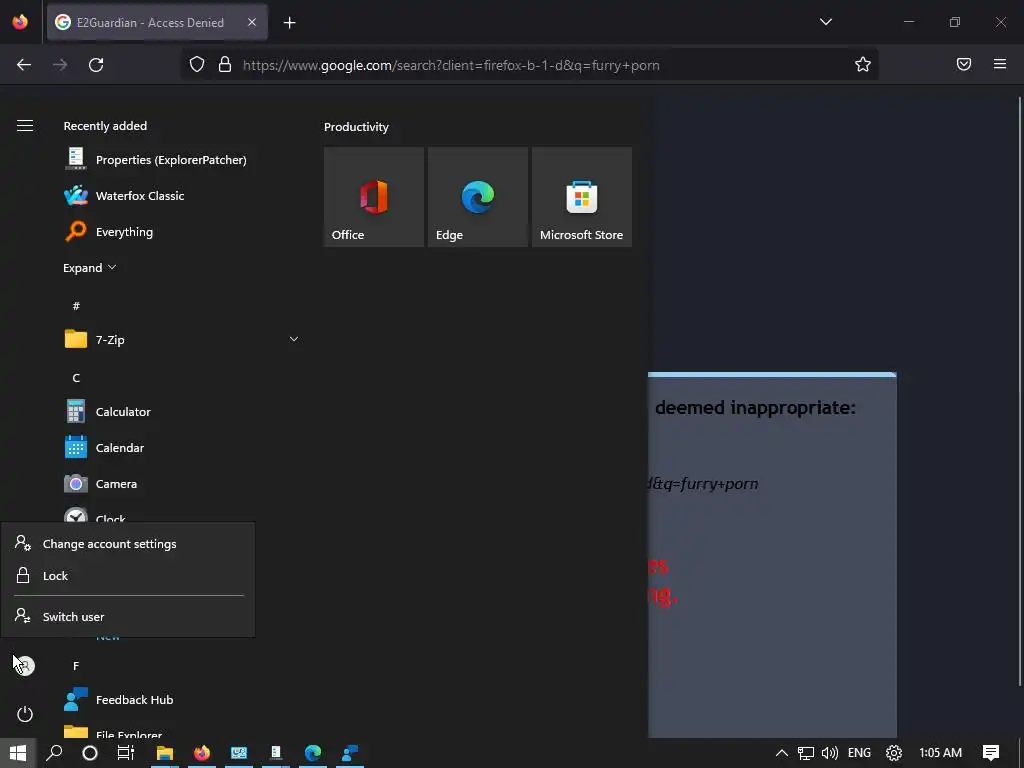Open the Start menu hamburger navigation
The image size is (1024, 768).
pos(25,125)
